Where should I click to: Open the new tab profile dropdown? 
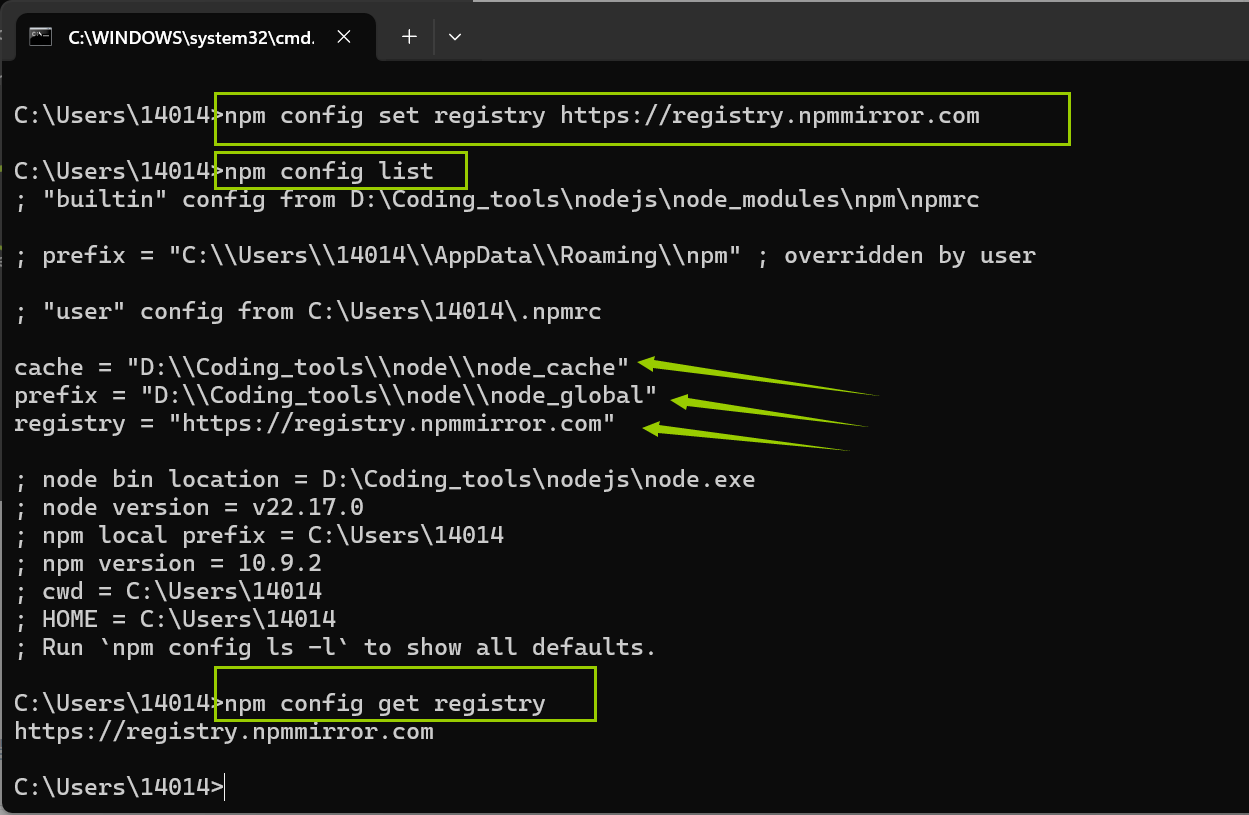[455, 37]
